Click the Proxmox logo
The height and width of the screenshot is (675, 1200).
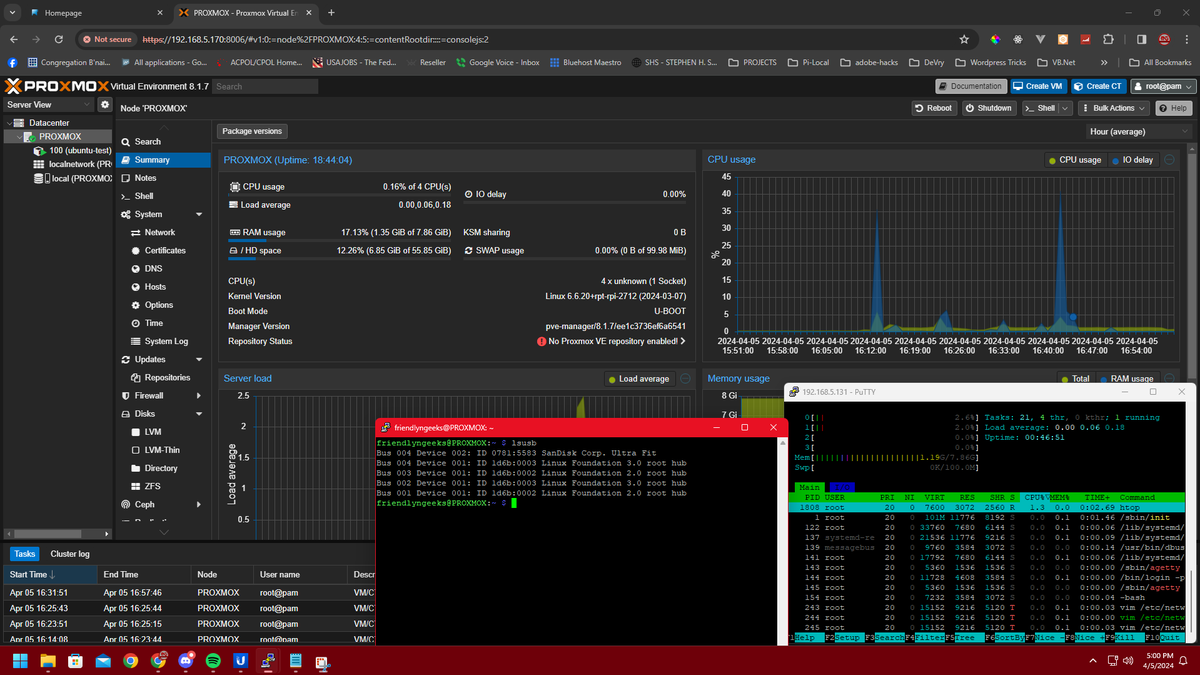pyautogui.click(x=56, y=86)
